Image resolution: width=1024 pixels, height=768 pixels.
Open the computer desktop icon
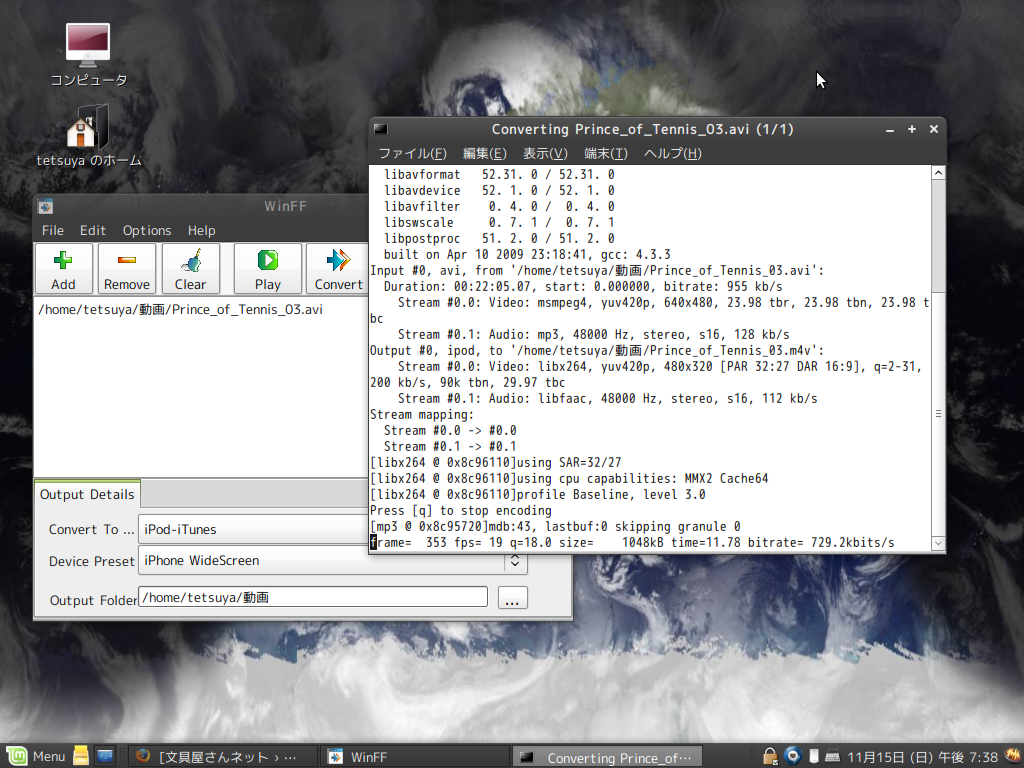click(89, 55)
